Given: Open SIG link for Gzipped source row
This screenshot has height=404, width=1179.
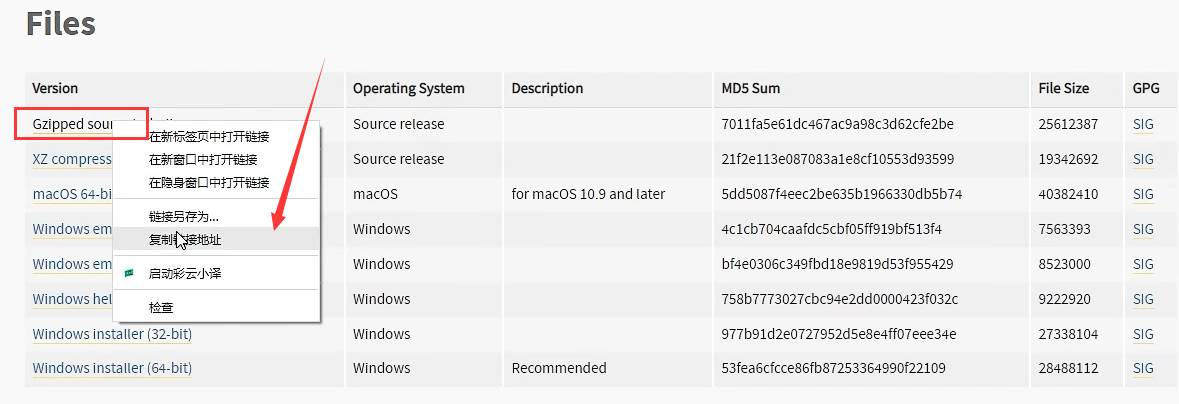Looking at the screenshot, I should point(1143,124).
